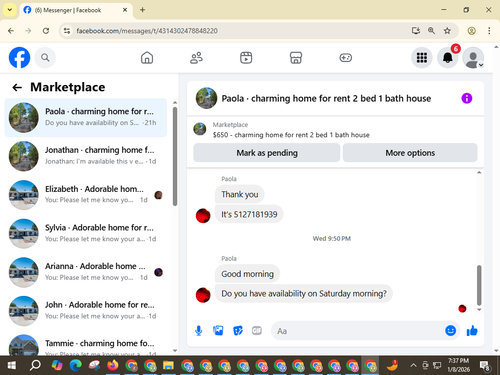The width and height of the screenshot is (500, 375).
Task: Click the back arrow beside Marketplace heading
Action: [17, 87]
